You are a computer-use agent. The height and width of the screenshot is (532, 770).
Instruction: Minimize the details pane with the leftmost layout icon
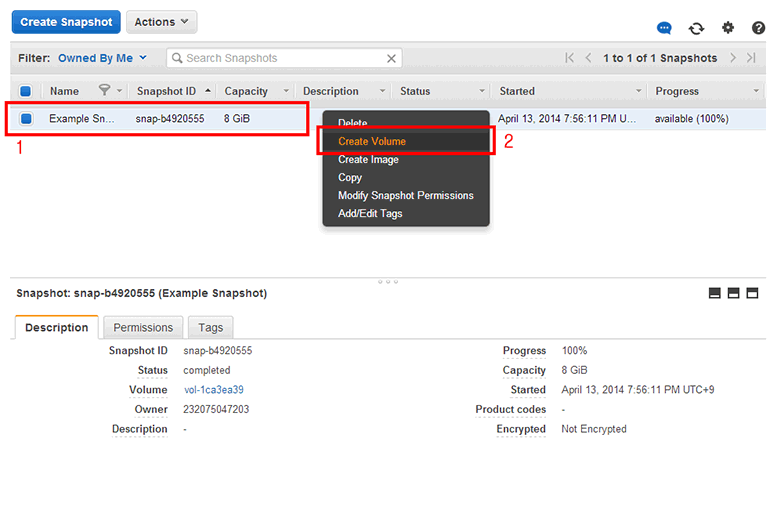coord(714,293)
